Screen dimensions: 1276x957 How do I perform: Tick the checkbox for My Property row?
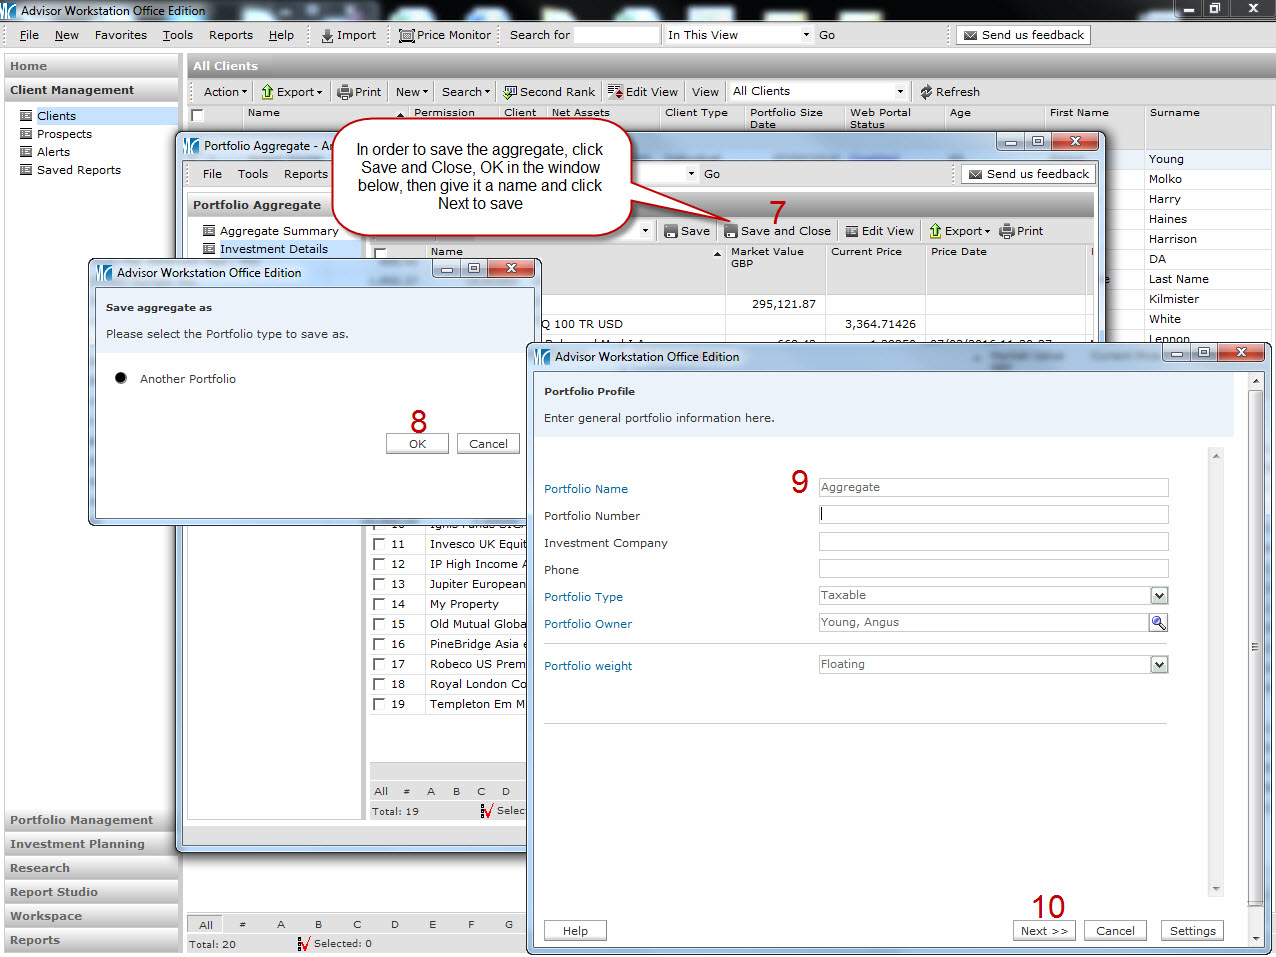tap(379, 604)
